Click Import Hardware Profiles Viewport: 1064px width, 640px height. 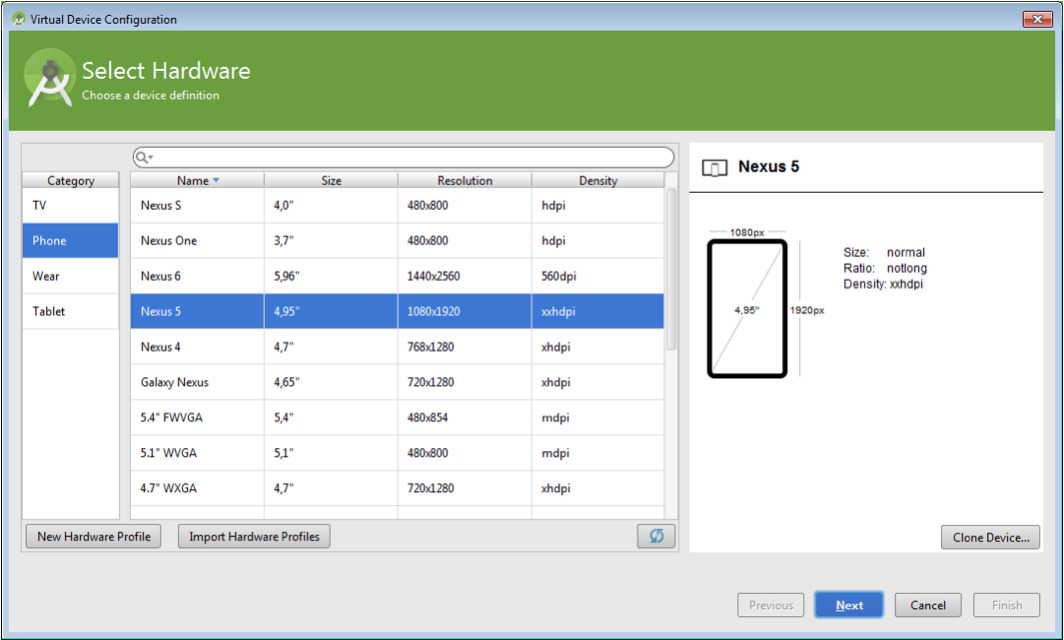pos(254,537)
